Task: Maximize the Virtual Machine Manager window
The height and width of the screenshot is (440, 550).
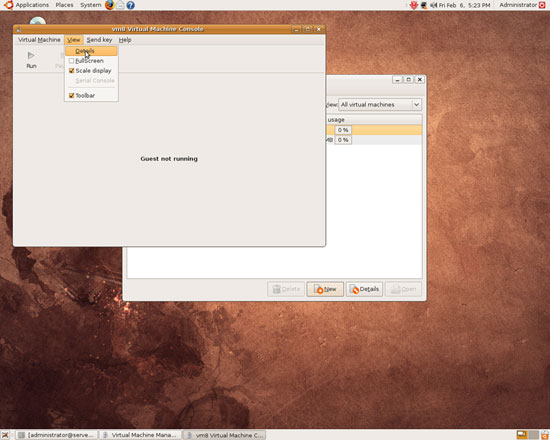Action: tap(408, 80)
